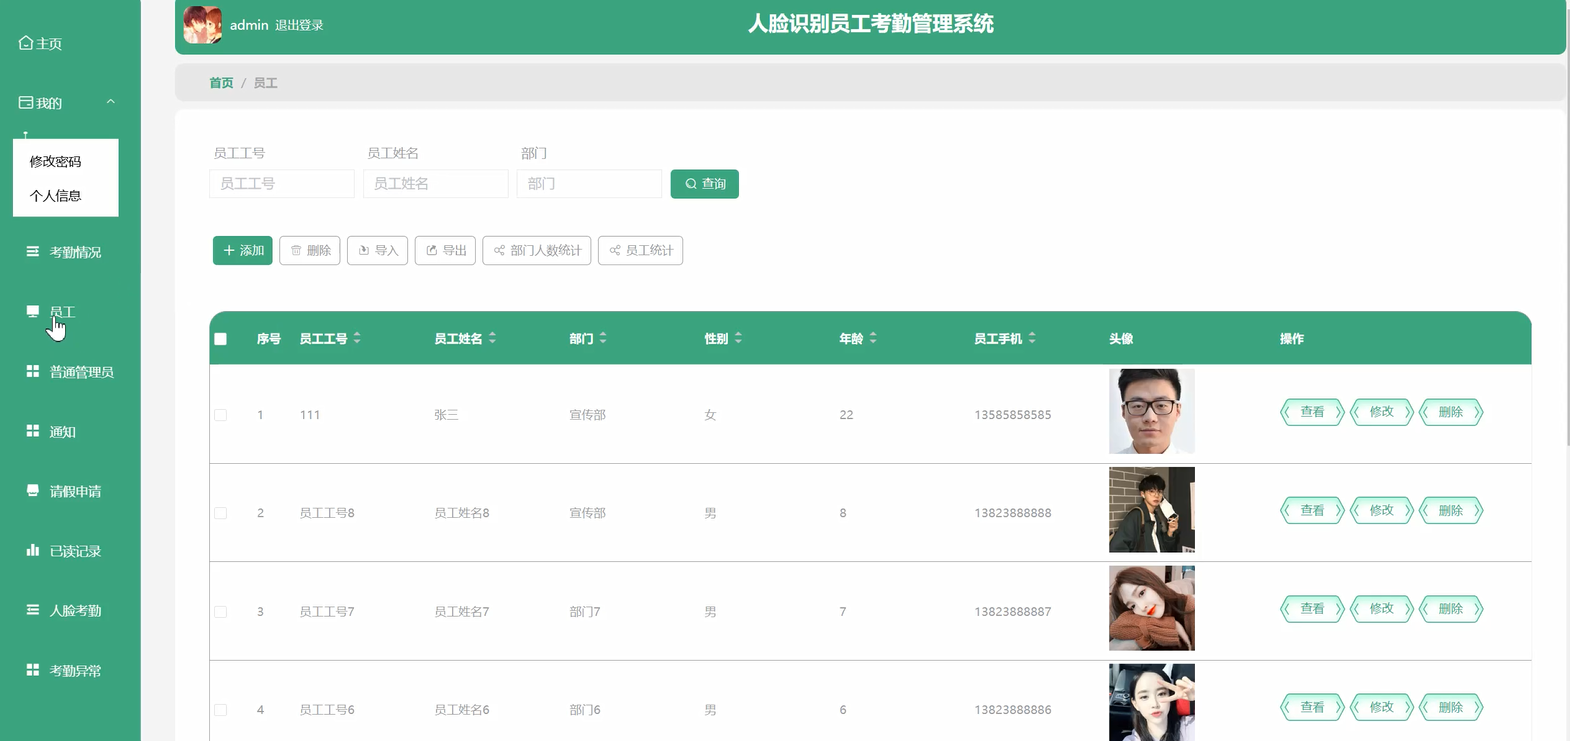Click the admin avatar picture
This screenshot has width=1570, height=741.
(203, 25)
